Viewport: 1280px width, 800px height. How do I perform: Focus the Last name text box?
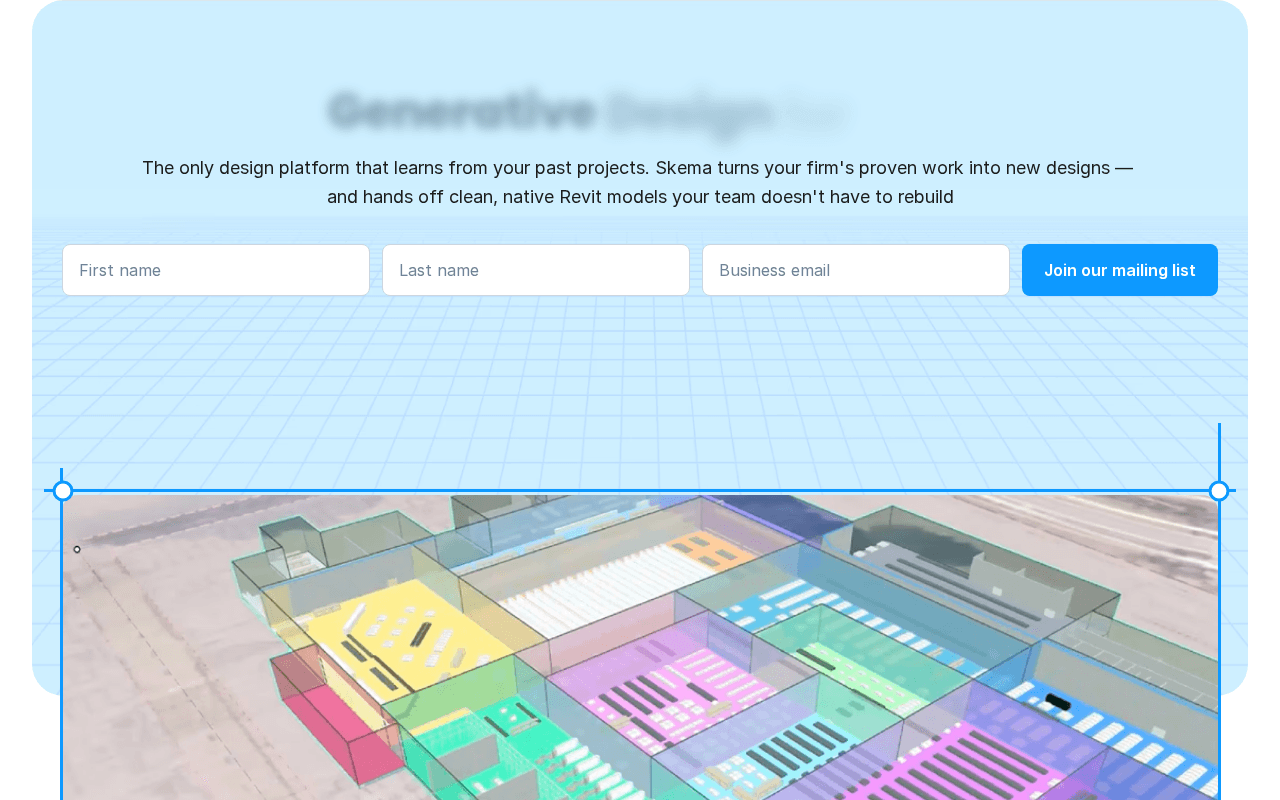[536, 270]
